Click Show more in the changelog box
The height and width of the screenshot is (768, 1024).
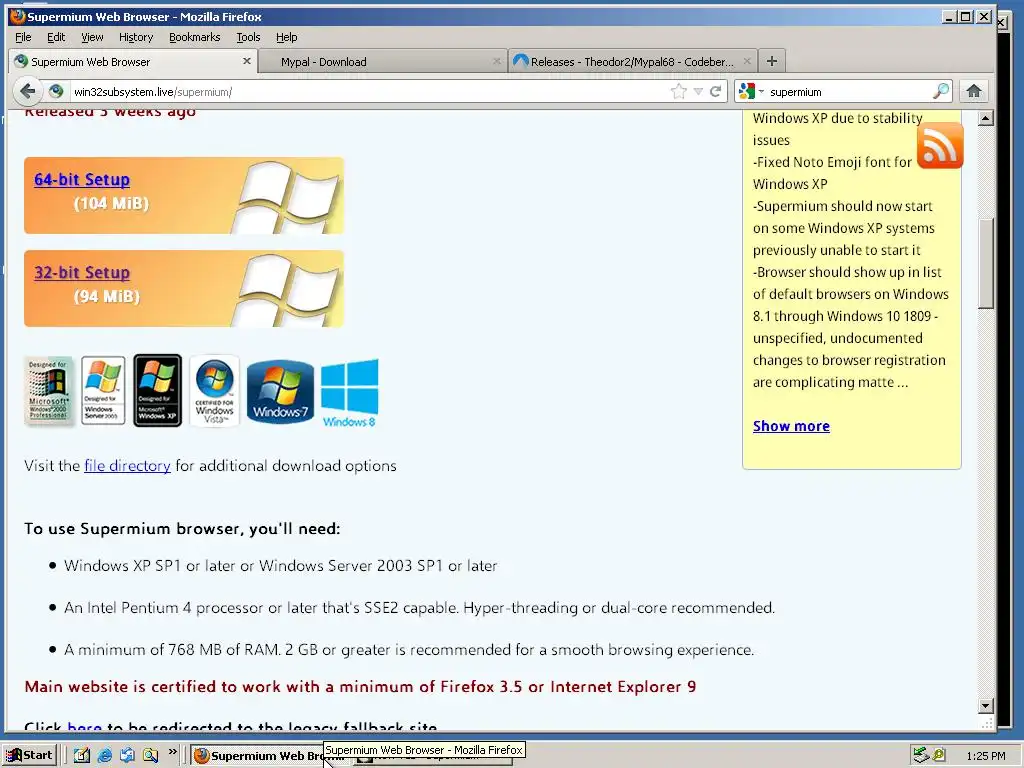(x=791, y=426)
